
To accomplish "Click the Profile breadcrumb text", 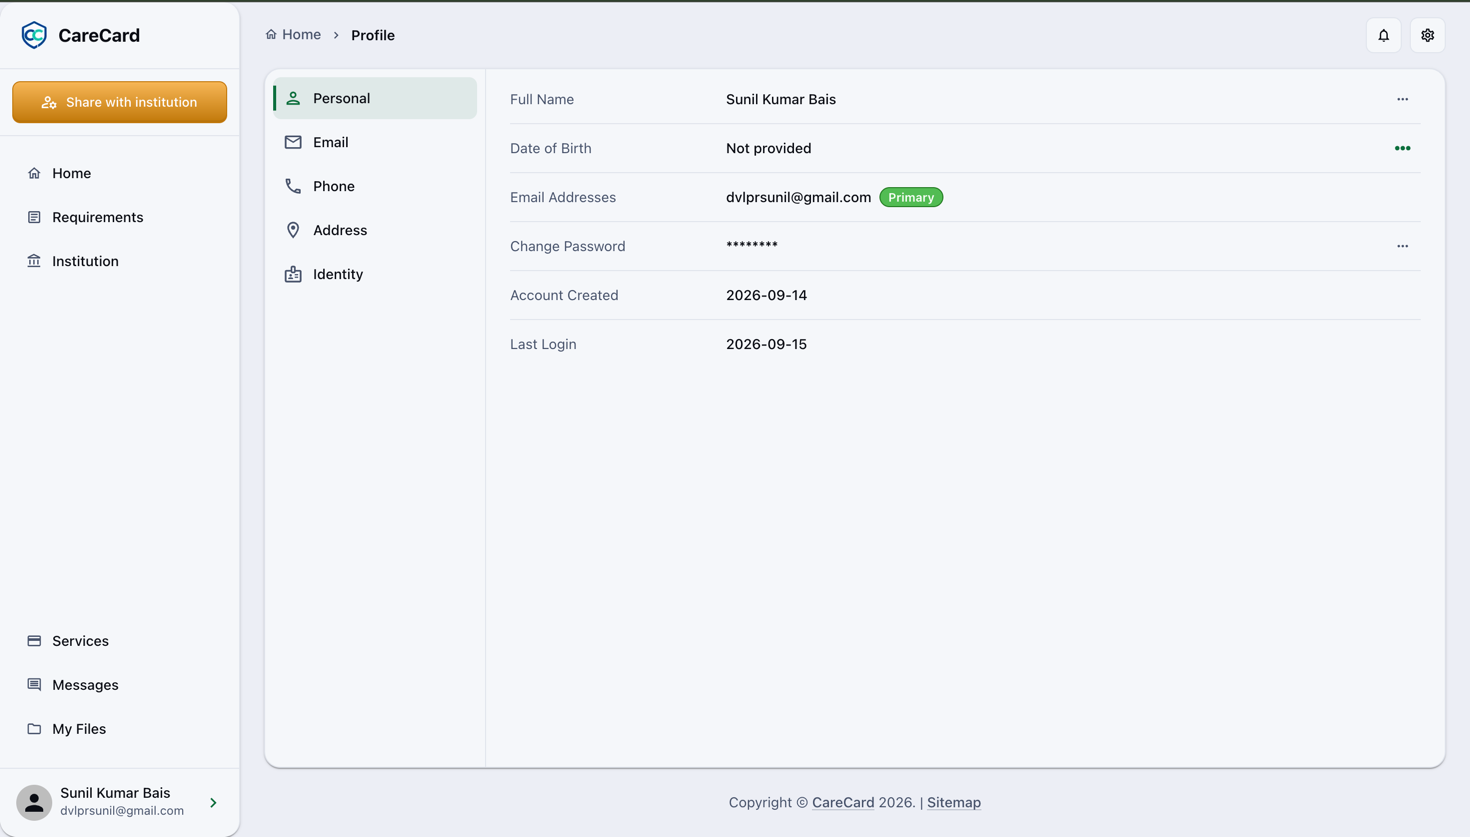I will [x=373, y=35].
